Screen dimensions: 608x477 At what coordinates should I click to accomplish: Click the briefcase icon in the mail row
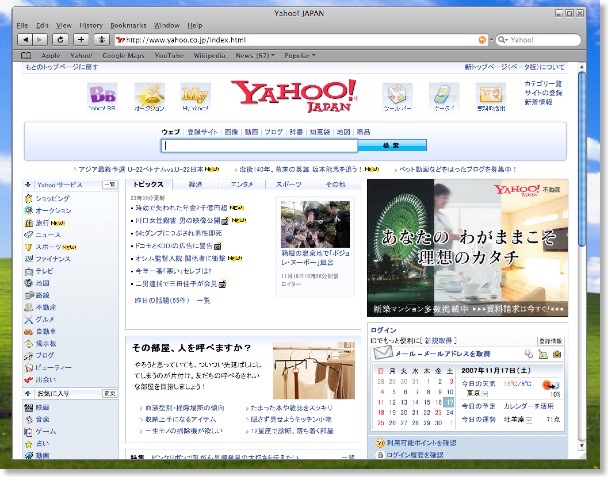[557, 354]
